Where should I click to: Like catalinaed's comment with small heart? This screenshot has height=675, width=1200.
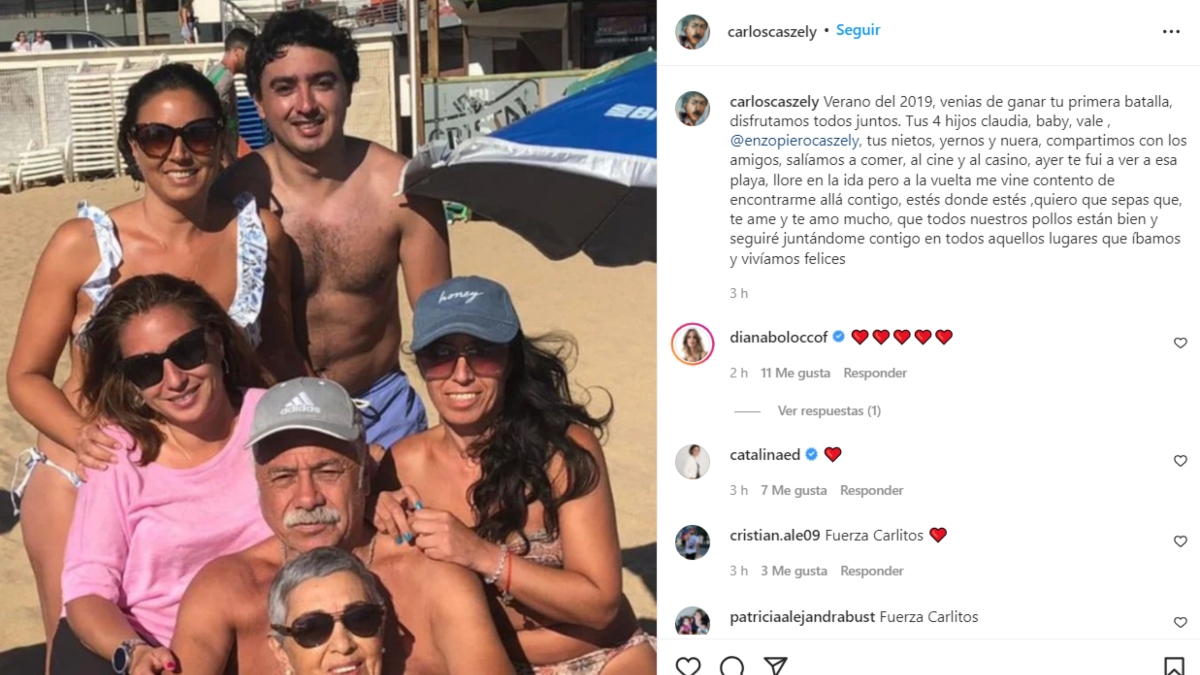point(1180,461)
